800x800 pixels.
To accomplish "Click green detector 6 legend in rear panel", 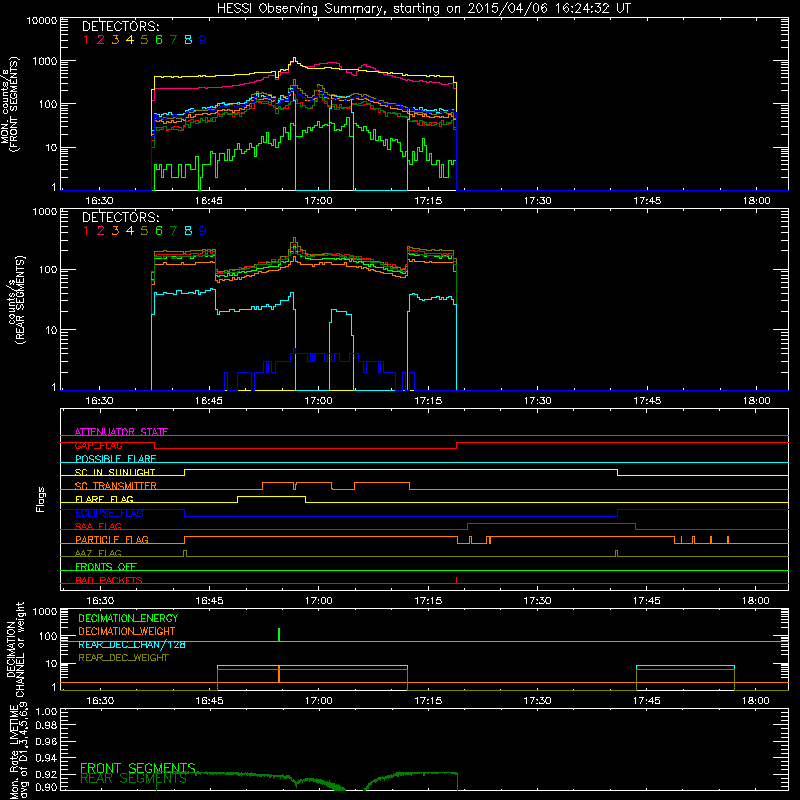I will click(x=159, y=231).
